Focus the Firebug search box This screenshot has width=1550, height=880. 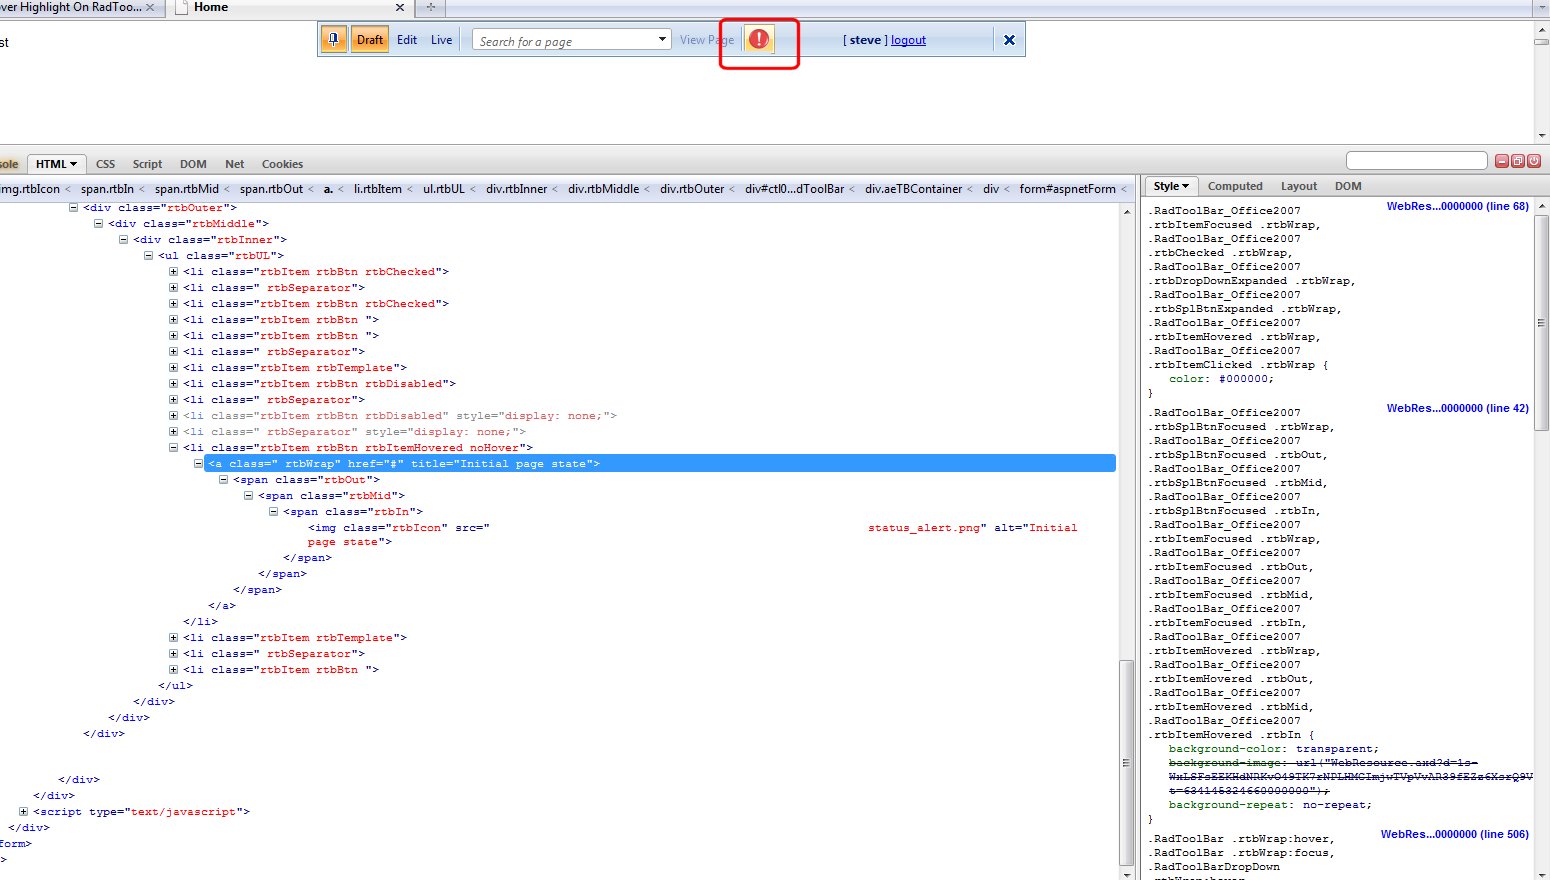click(1417, 161)
